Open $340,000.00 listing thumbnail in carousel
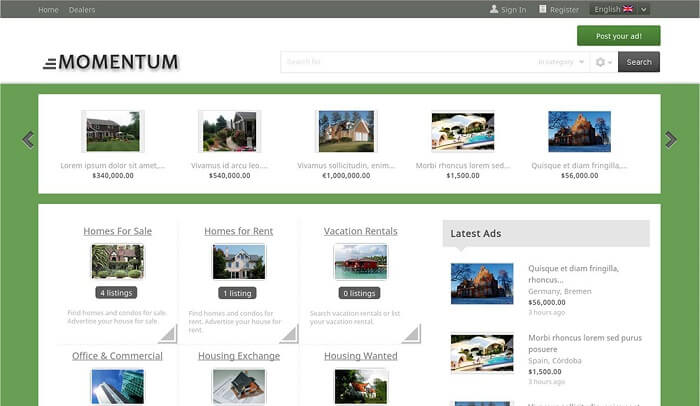700x406 pixels. (113, 131)
